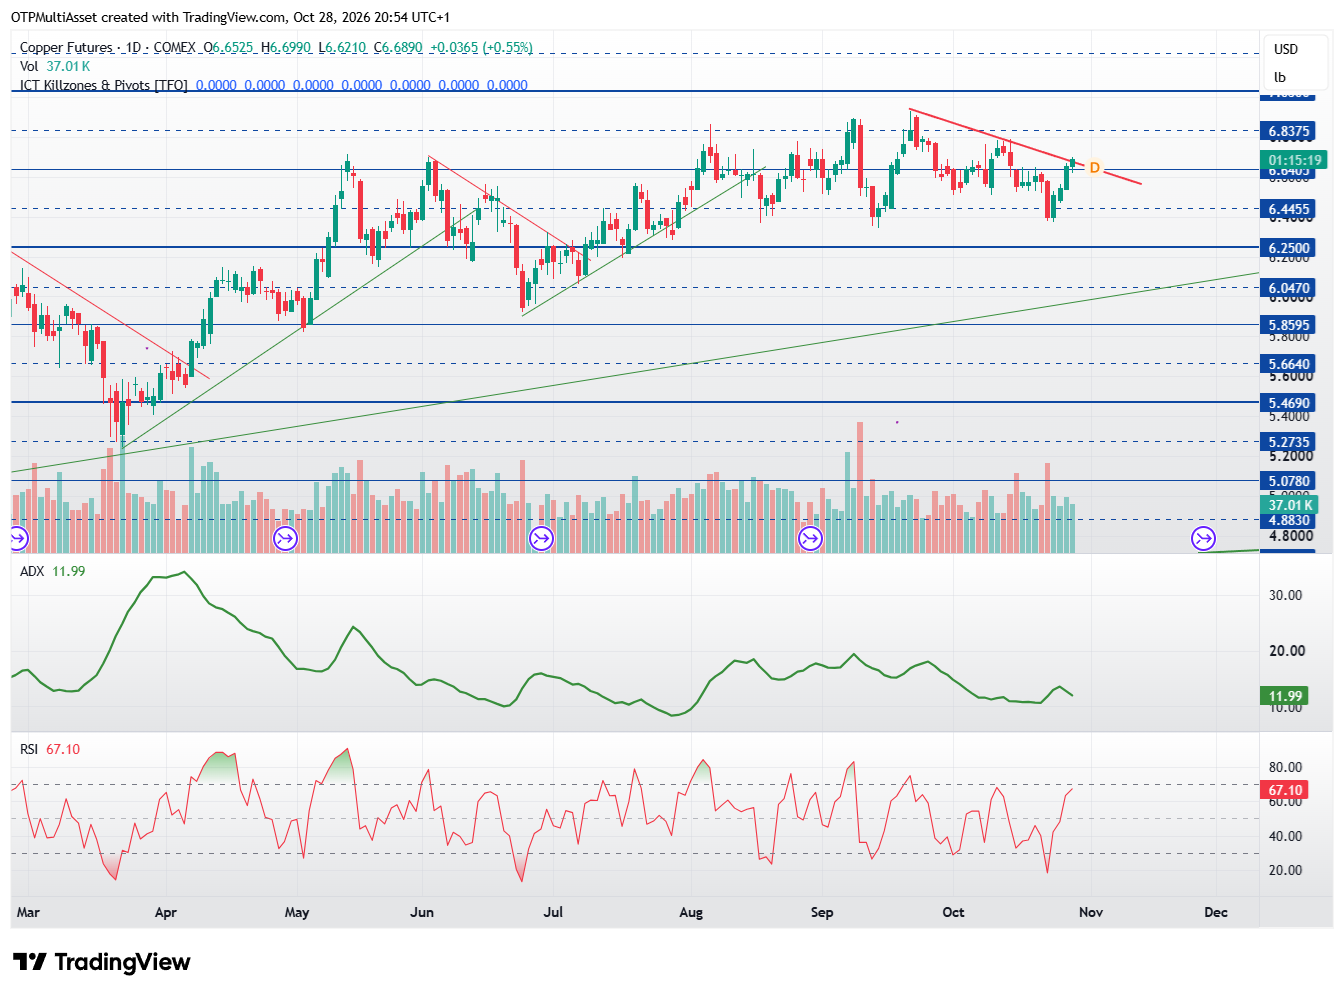The width and height of the screenshot is (1344, 996).
Task: Click the contract rollover marker near September
Action: pyautogui.click(x=809, y=540)
